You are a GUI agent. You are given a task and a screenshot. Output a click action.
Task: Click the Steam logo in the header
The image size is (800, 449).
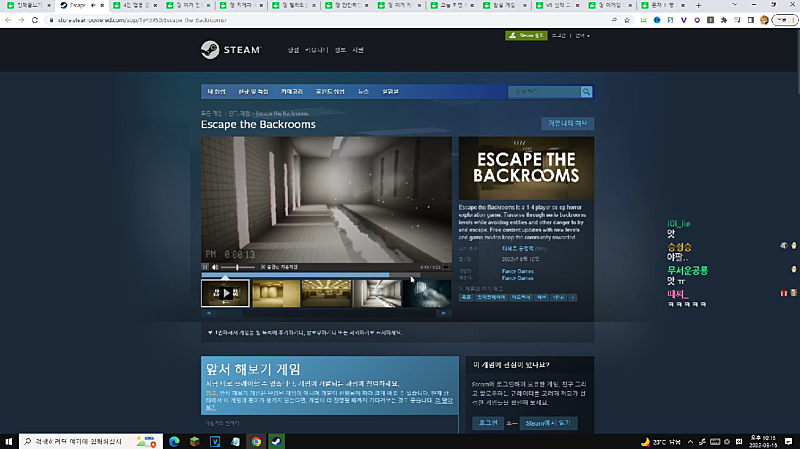click(x=231, y=49)
